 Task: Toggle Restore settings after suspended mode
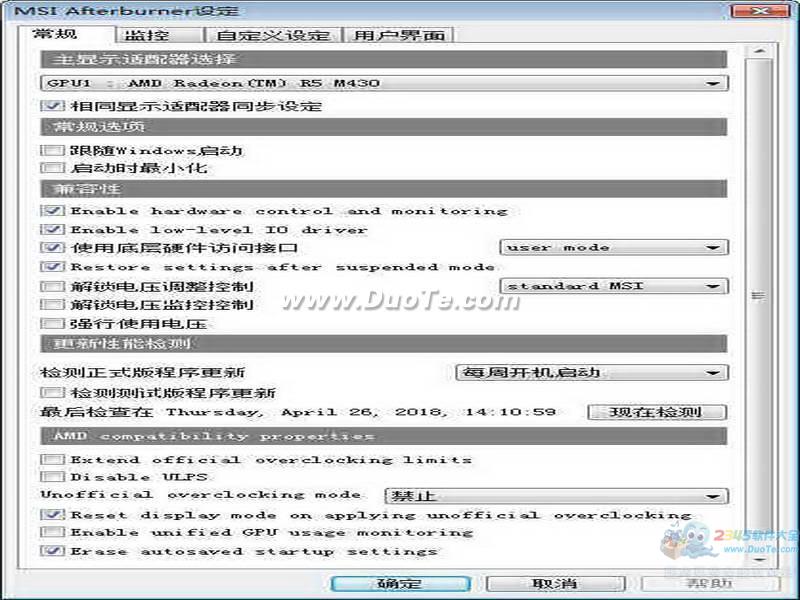click(53, 266)
